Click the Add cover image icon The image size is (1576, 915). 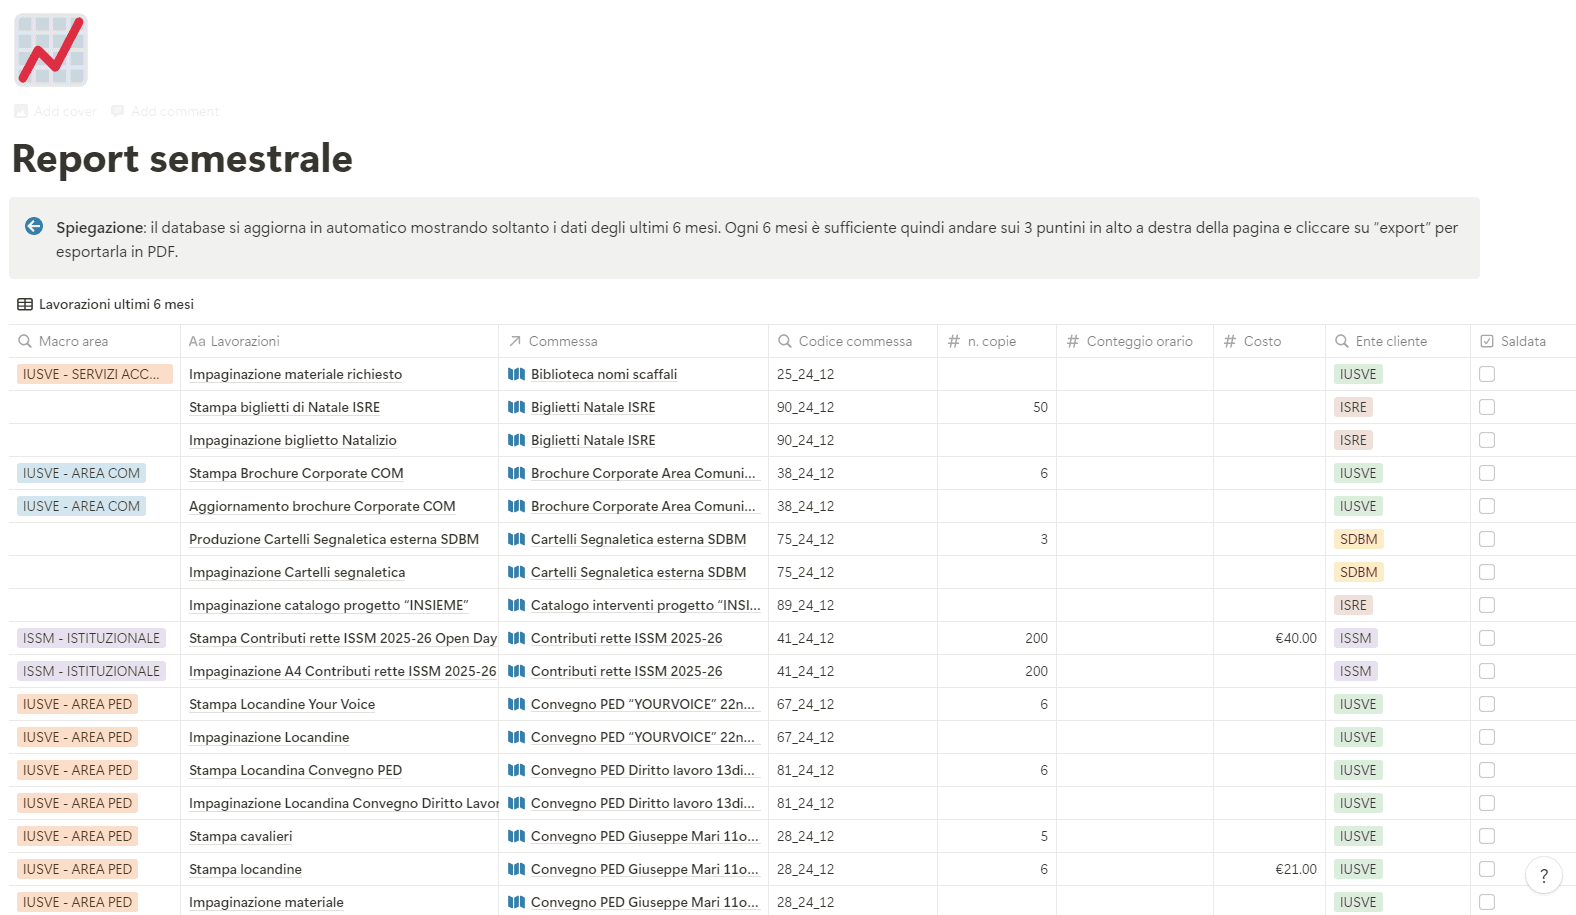click(21, 111)
